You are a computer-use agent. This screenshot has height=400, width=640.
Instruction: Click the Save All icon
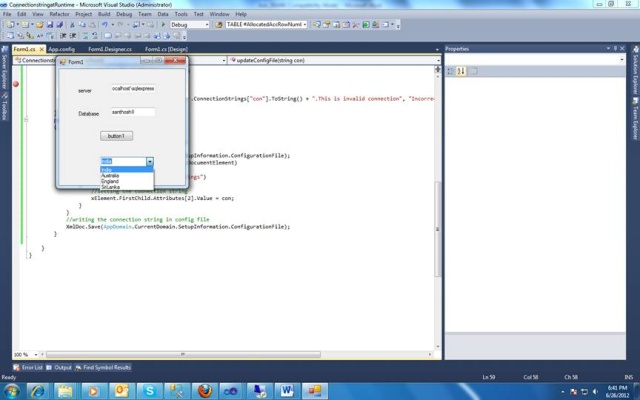point(60,25)
